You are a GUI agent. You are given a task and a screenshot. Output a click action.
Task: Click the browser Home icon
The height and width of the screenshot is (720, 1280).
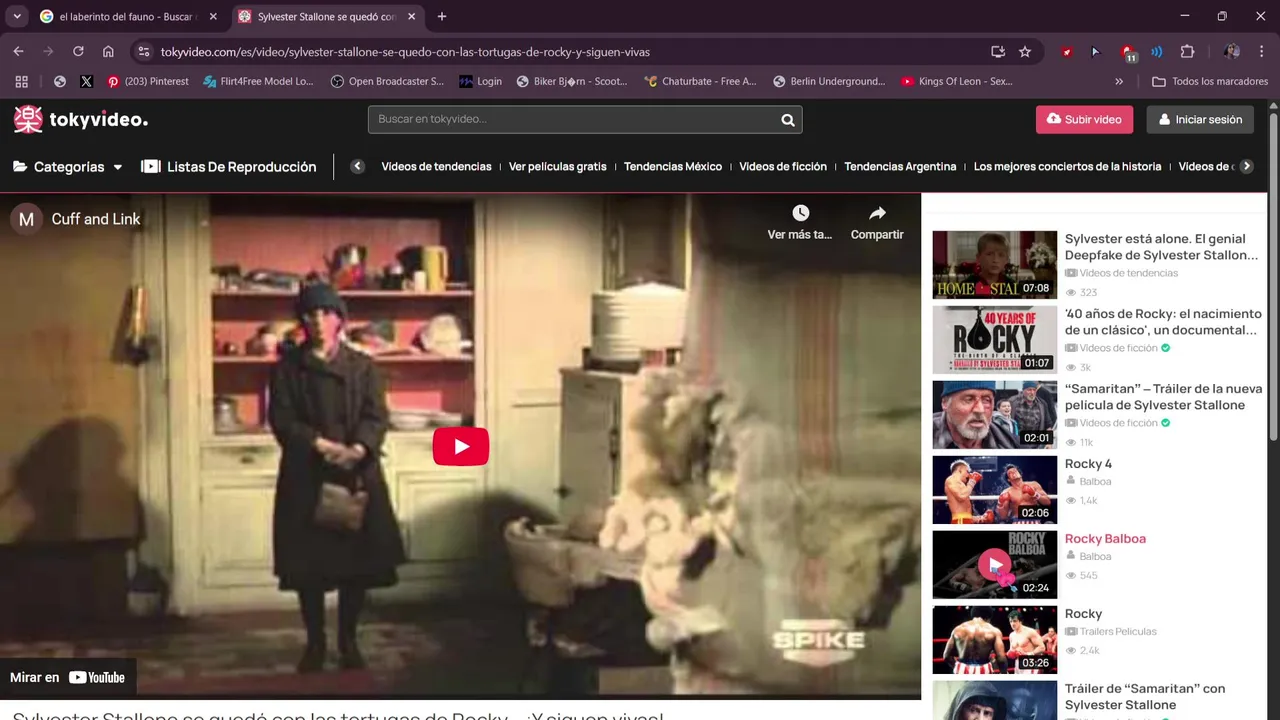[108, 52]
